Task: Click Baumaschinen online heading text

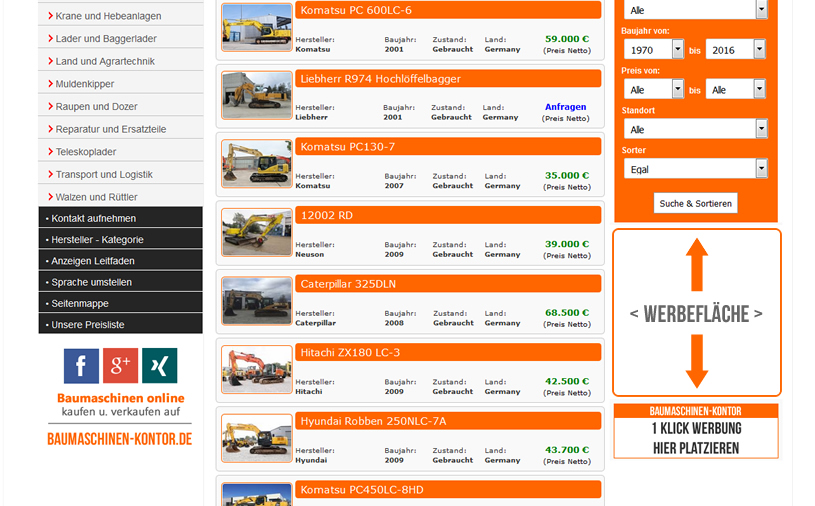Action: (121, 398)
